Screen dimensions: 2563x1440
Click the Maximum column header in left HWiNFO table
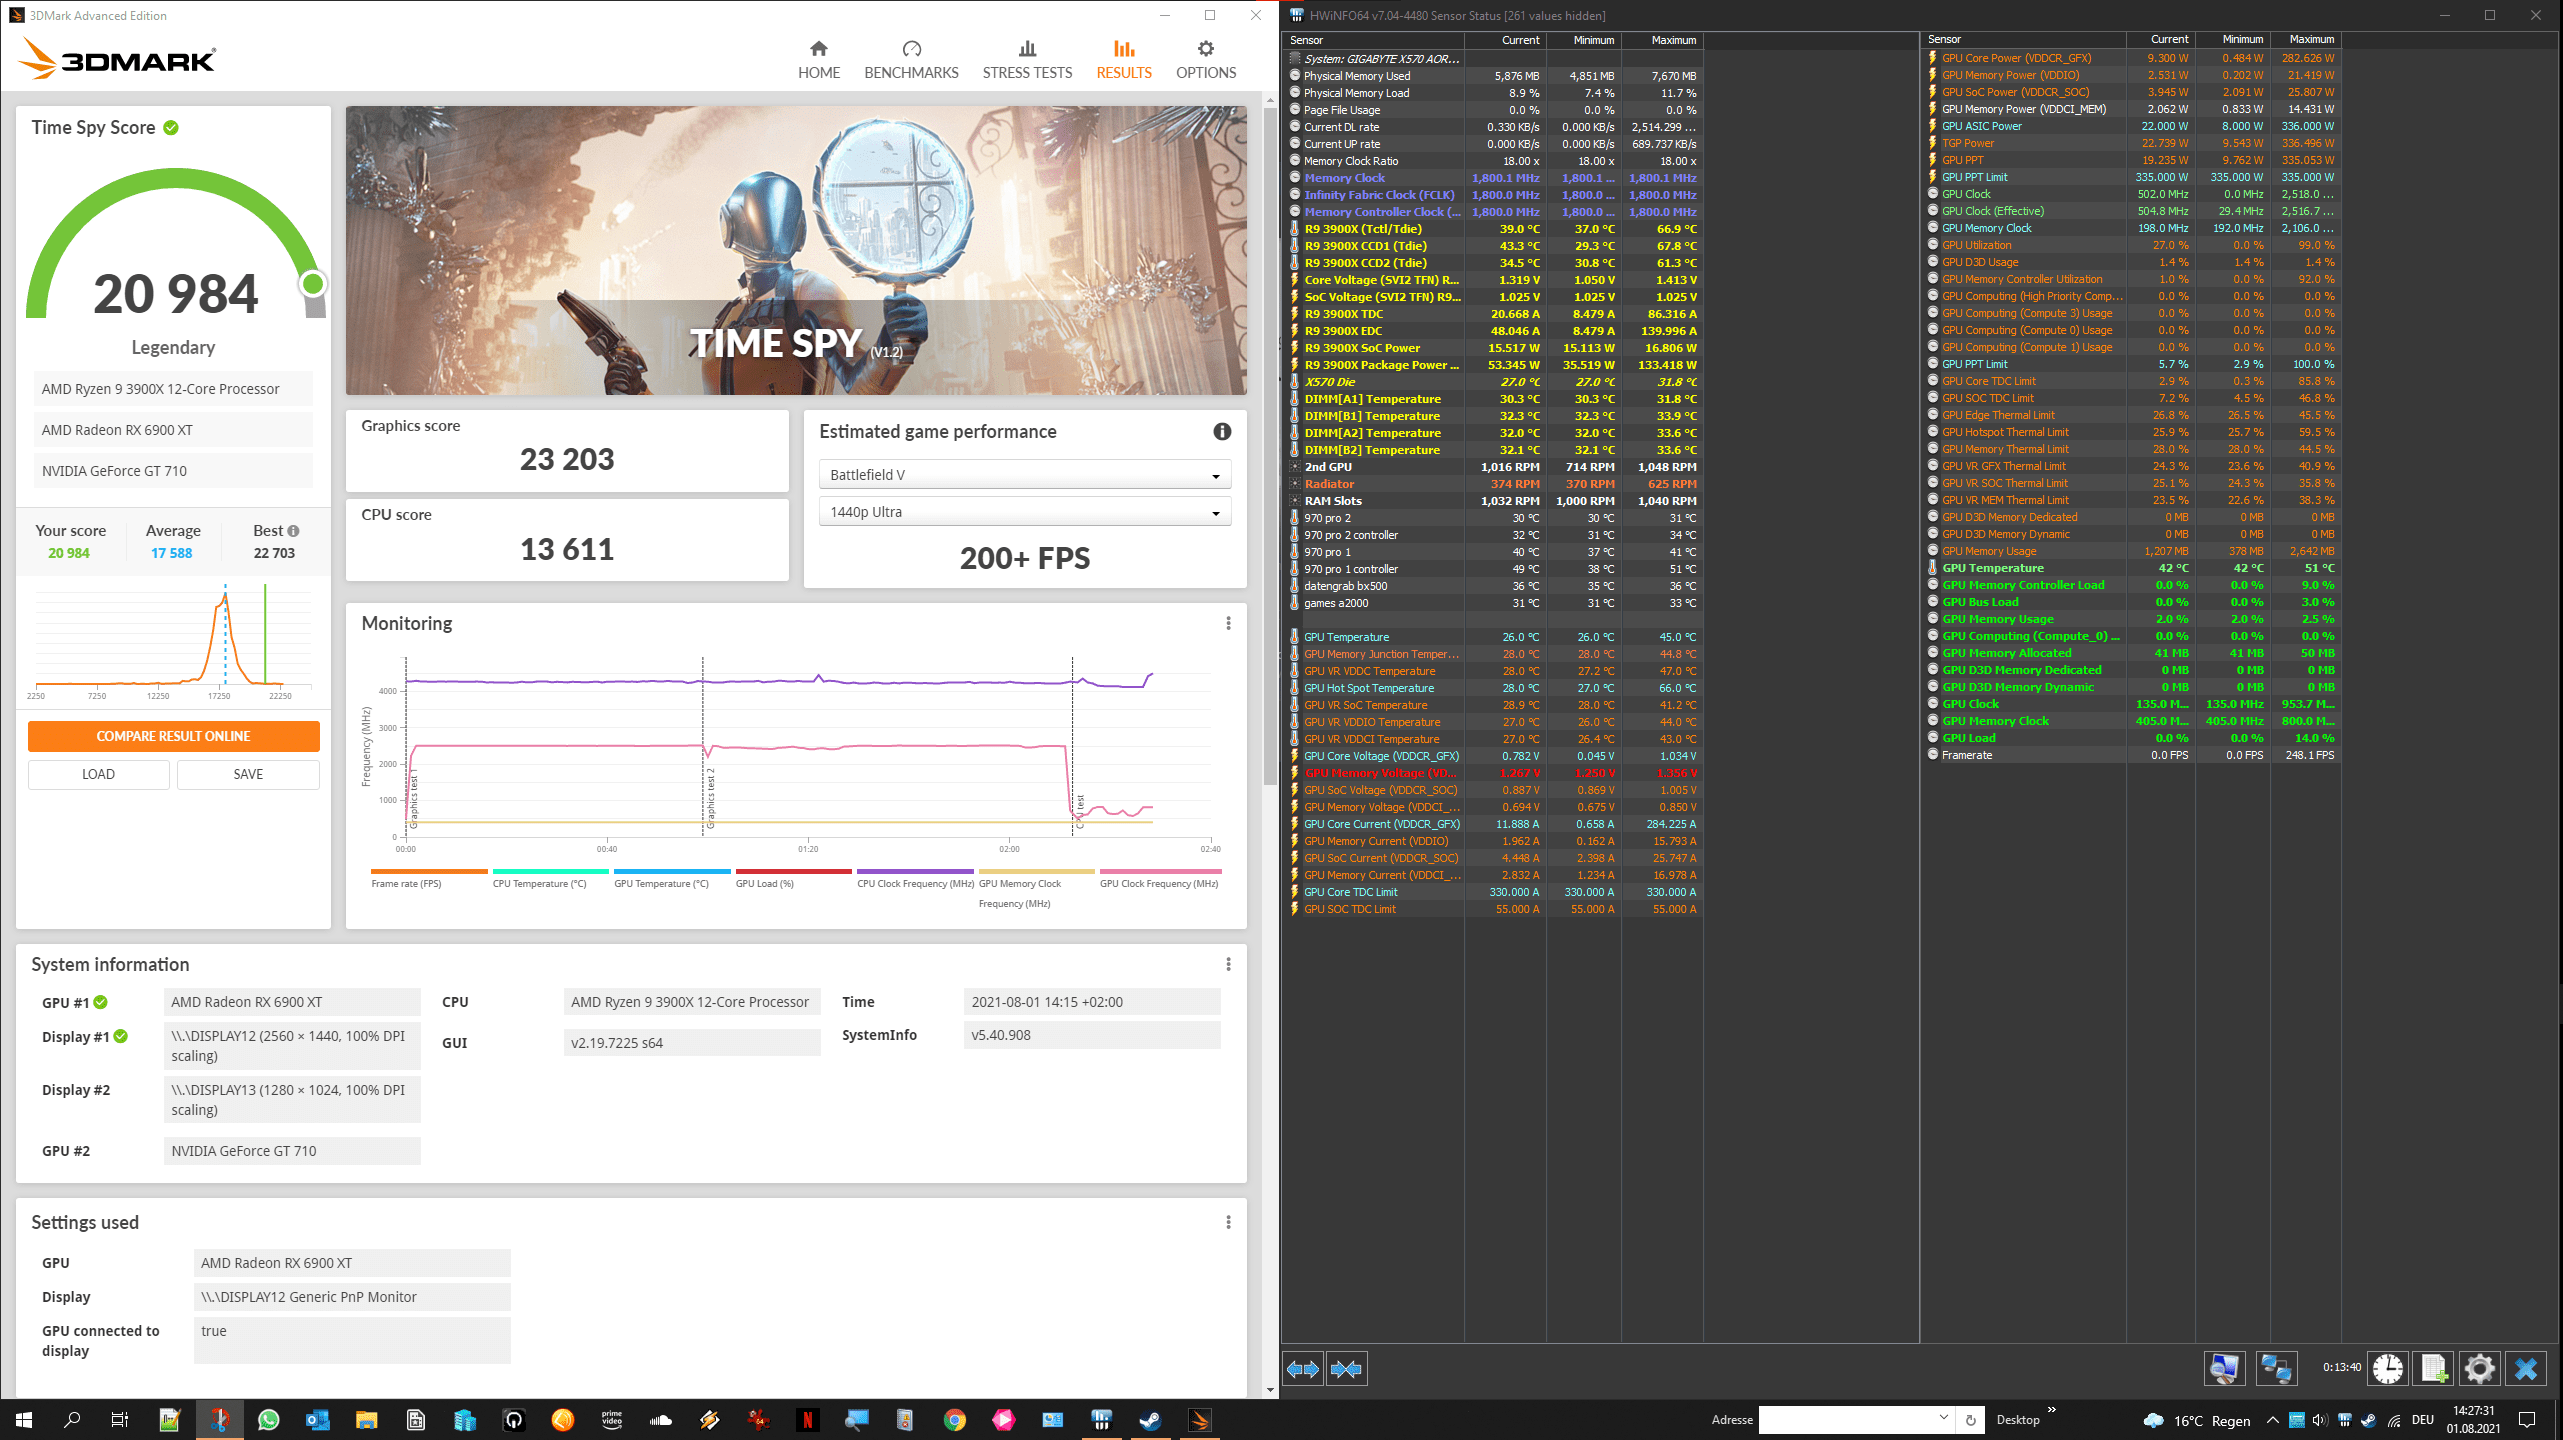tap(1661, 40)
